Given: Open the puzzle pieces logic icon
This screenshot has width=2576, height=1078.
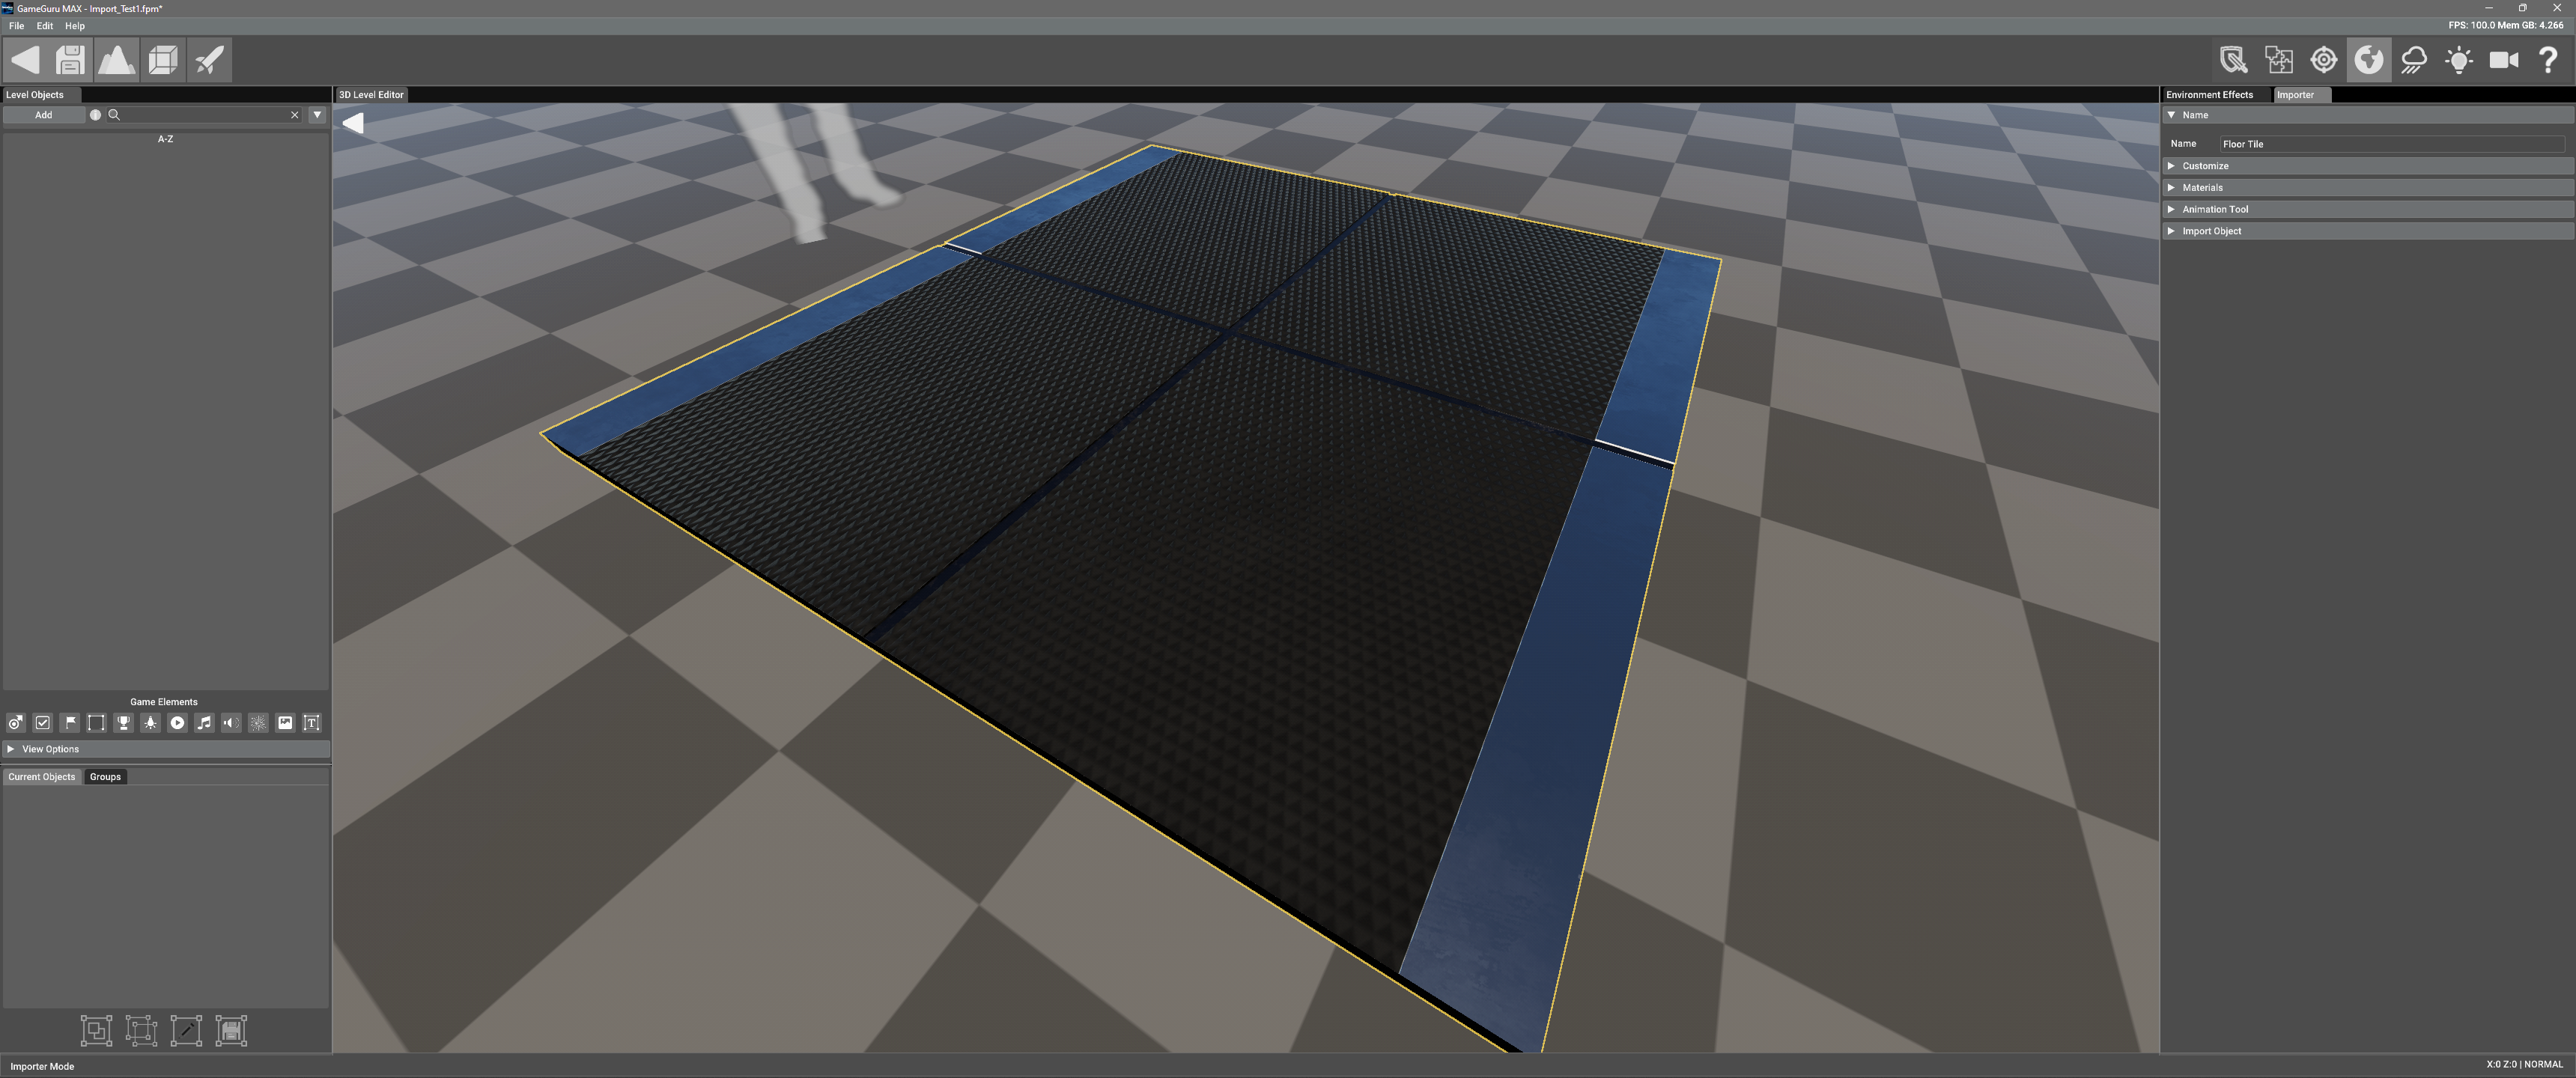Looking at the screenshot, I should (2278, 60).
